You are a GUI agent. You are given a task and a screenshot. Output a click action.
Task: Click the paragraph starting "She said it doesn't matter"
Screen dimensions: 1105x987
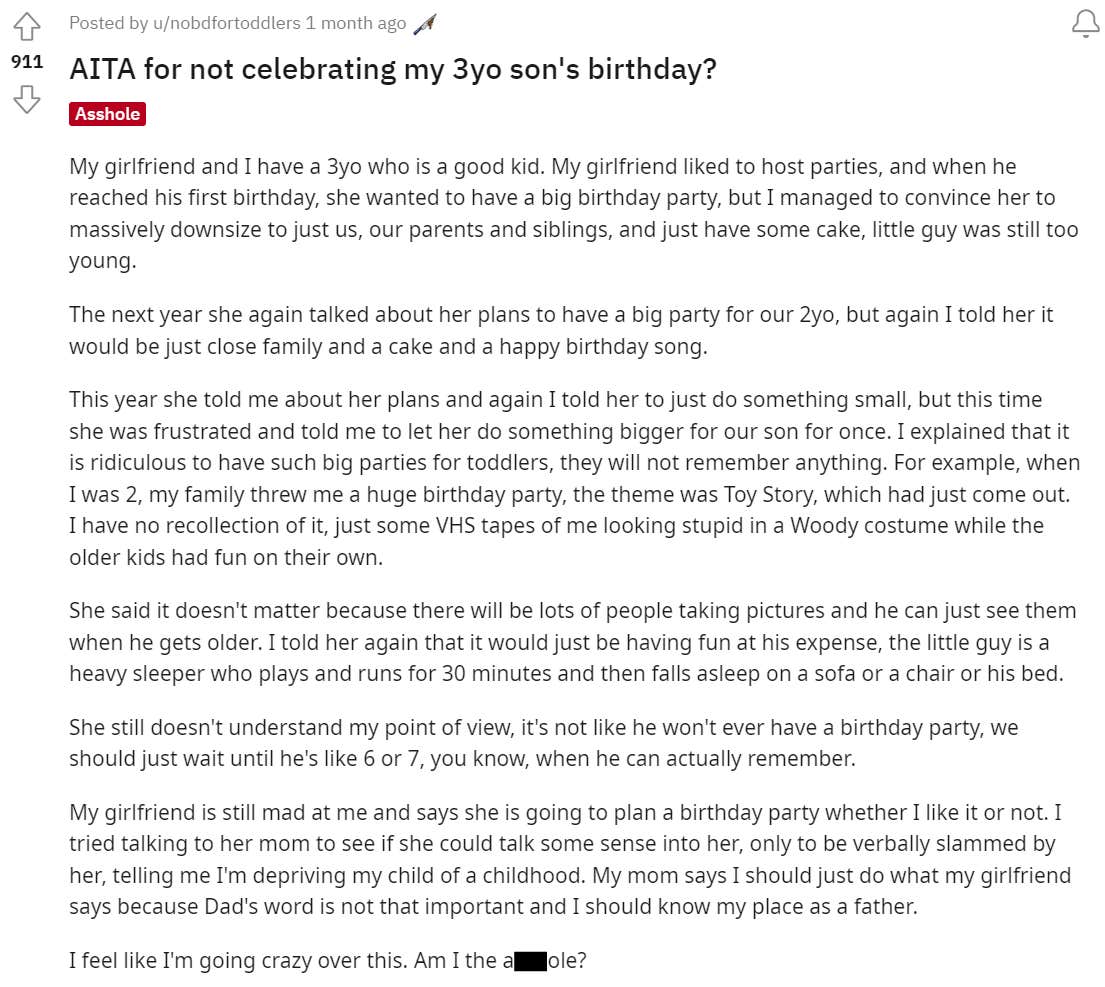[x=572, y=642]
